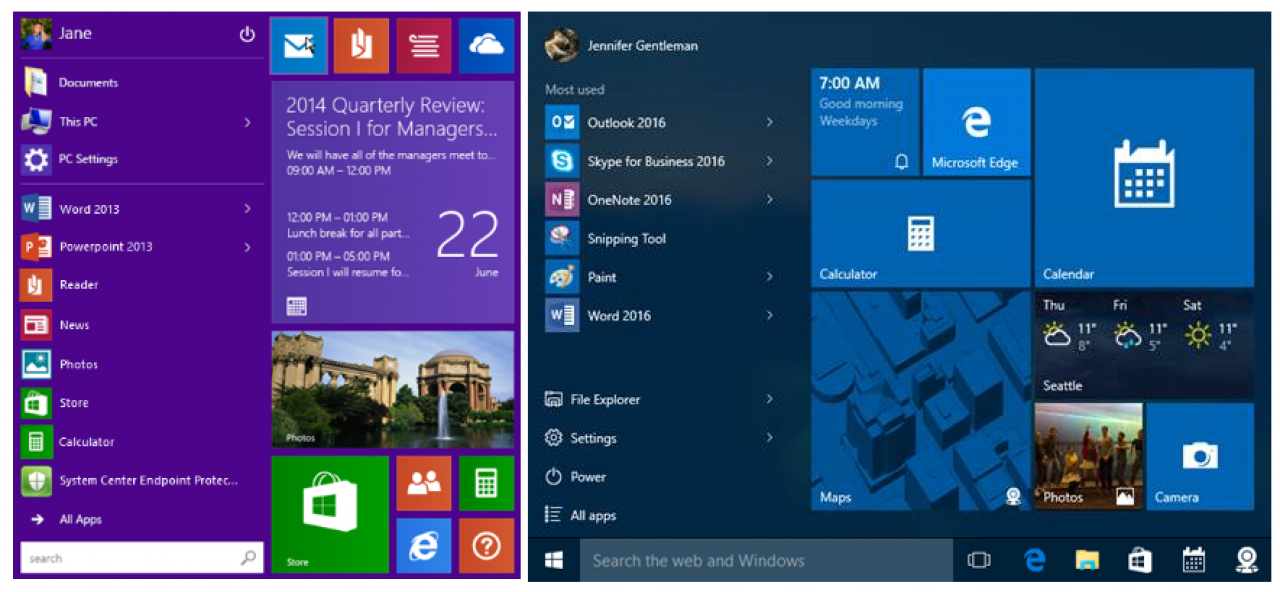Open the Seattle weather tile
This screenshot has height=592, width=1280.
[x=1144, y=345]
